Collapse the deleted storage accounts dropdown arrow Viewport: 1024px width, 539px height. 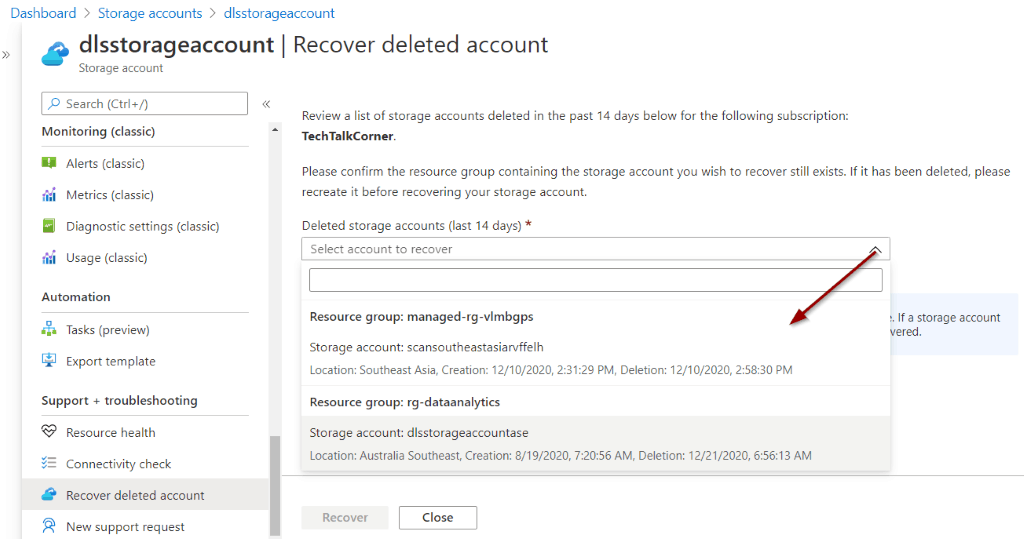click(875, 250)
